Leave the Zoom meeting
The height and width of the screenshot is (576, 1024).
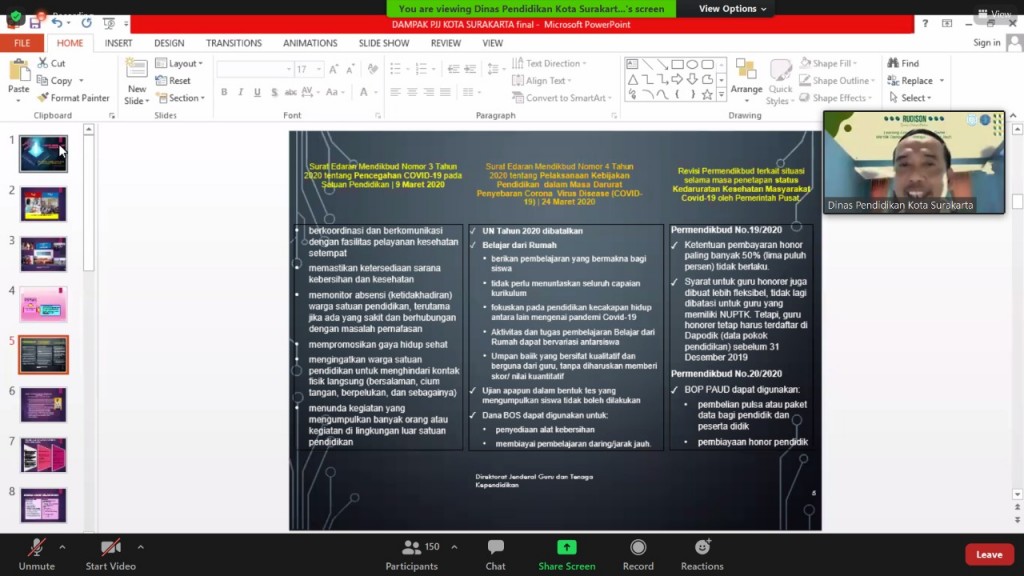tap(988, 554)
